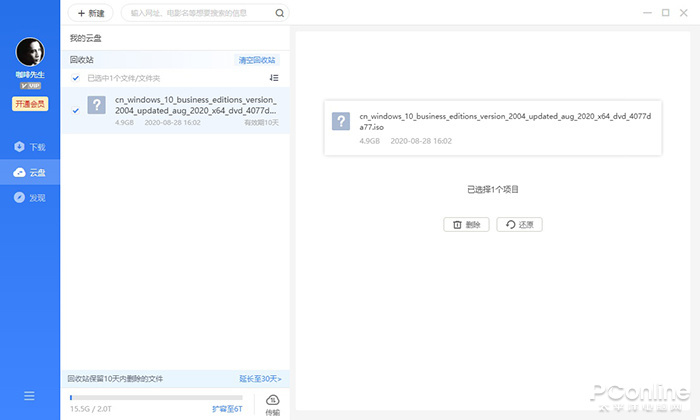
Task: Open the 下载 download section
Action: point(30,147)
